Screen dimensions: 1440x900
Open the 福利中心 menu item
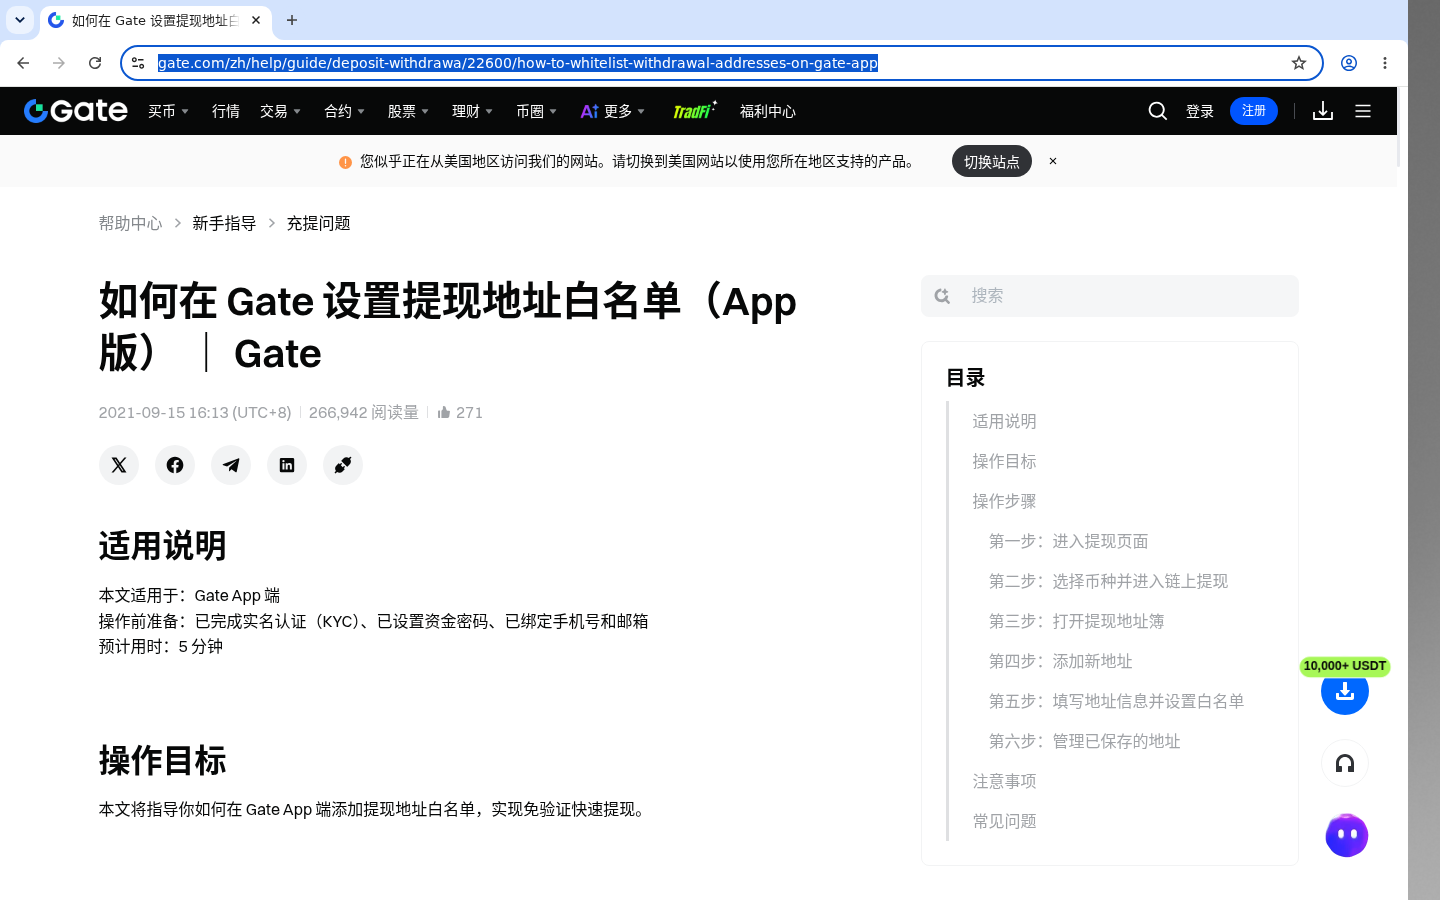tap(768, 111)
